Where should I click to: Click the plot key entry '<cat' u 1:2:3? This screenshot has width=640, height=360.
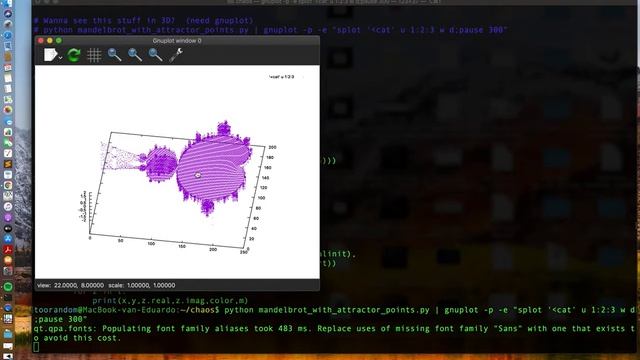pyautogui.click(x=282, y=77)
